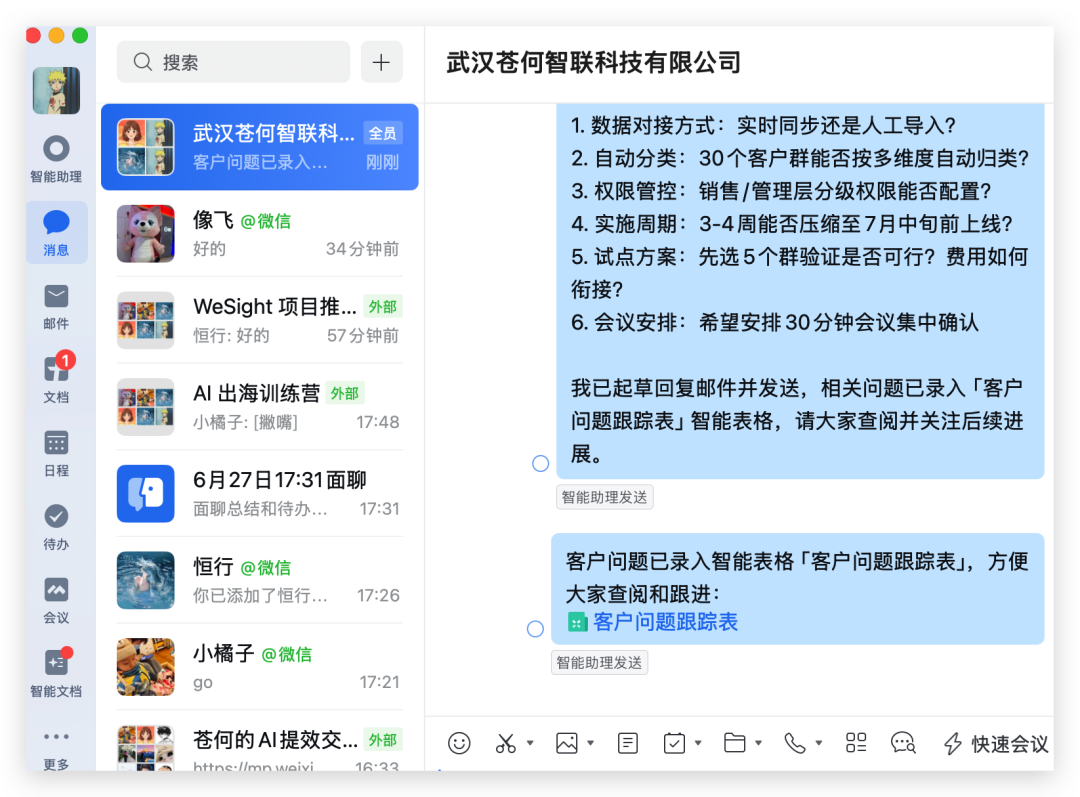The width and height of the screenshot is (1080, 797).
Task: Click the image send icon
Action: [x=567, y=743]
